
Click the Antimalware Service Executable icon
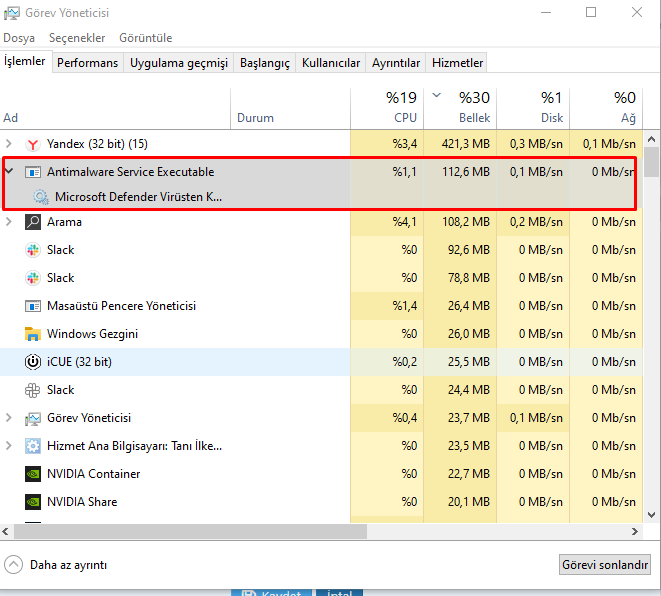(x=33, y=172)
